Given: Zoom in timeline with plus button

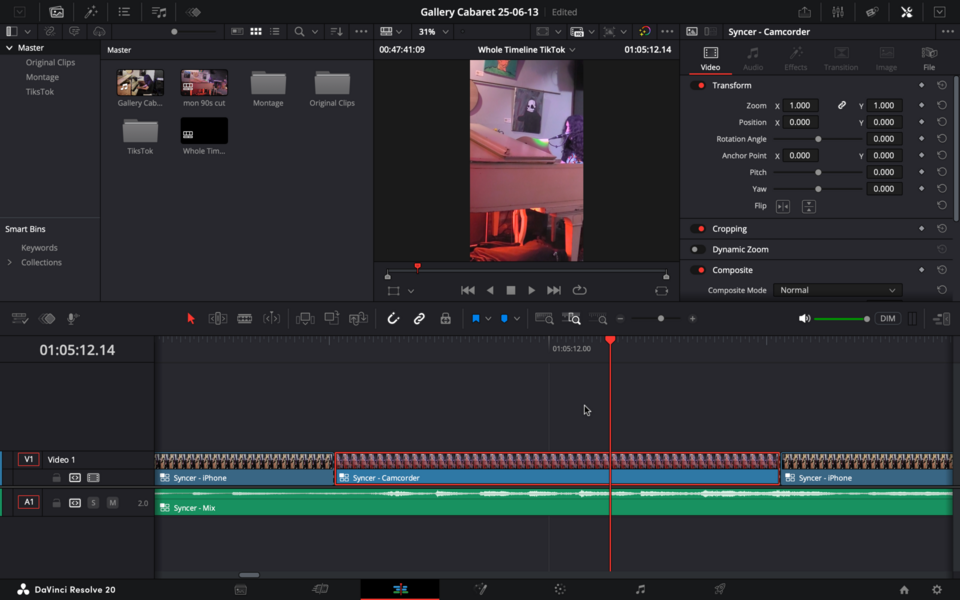Looking at the screenshot, I should [x=692, y=318].
